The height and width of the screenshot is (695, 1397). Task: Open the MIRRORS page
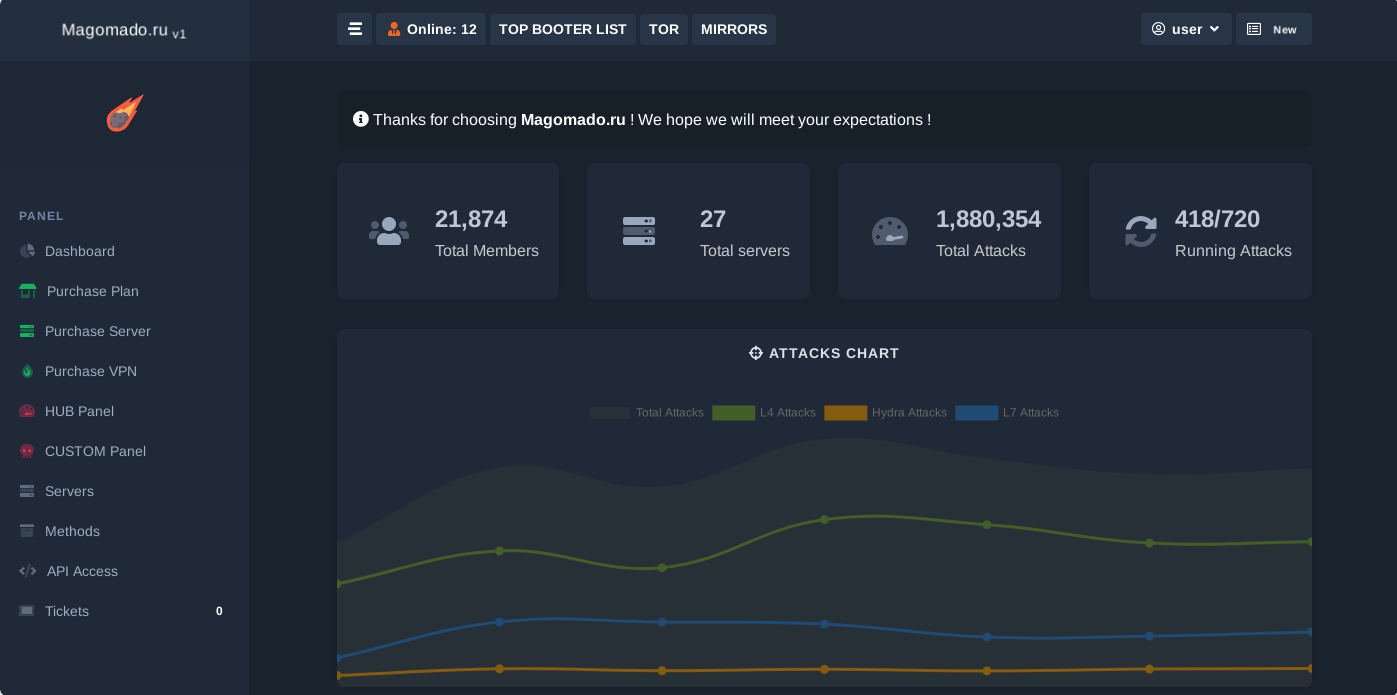pyautogui.click(x=733, y=29)
